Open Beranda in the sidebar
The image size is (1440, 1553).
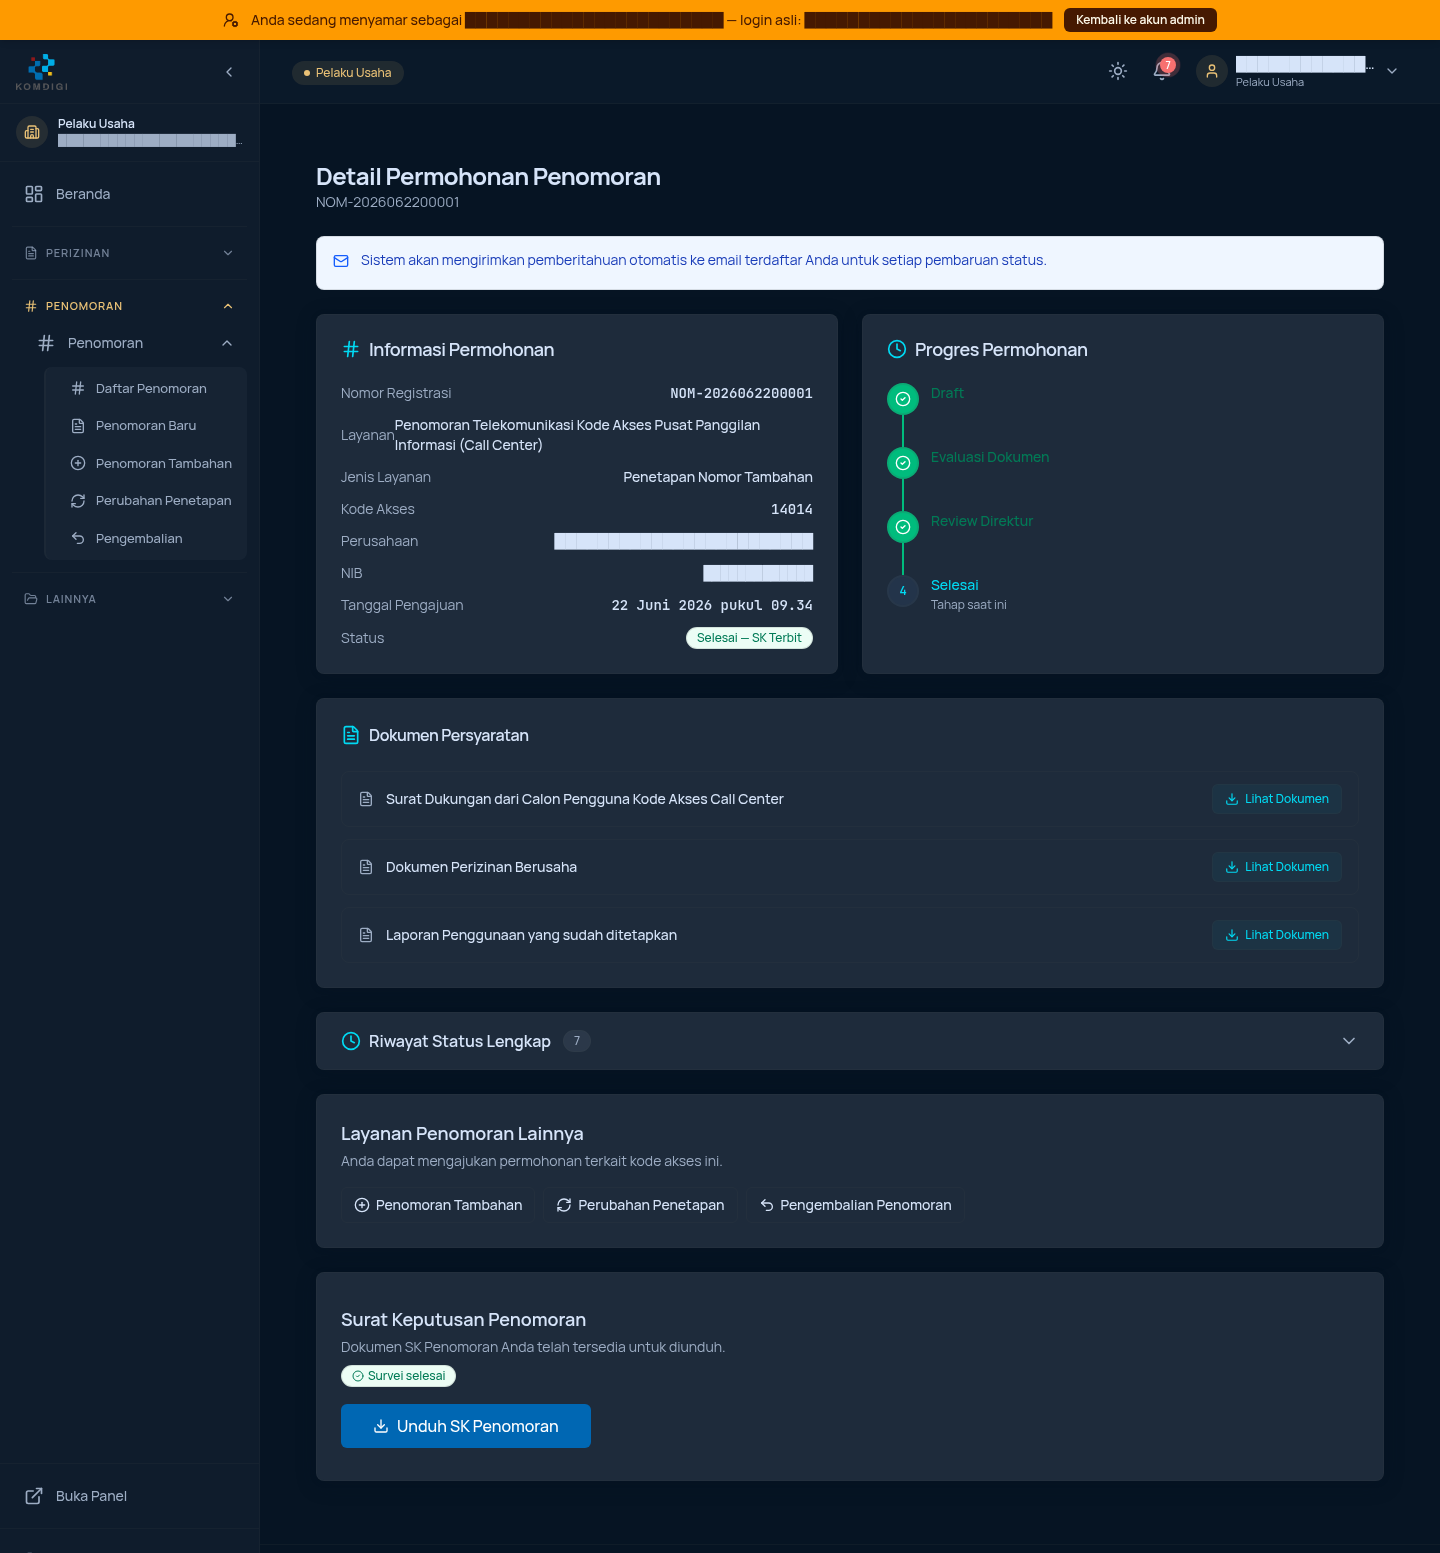point(130,194)
